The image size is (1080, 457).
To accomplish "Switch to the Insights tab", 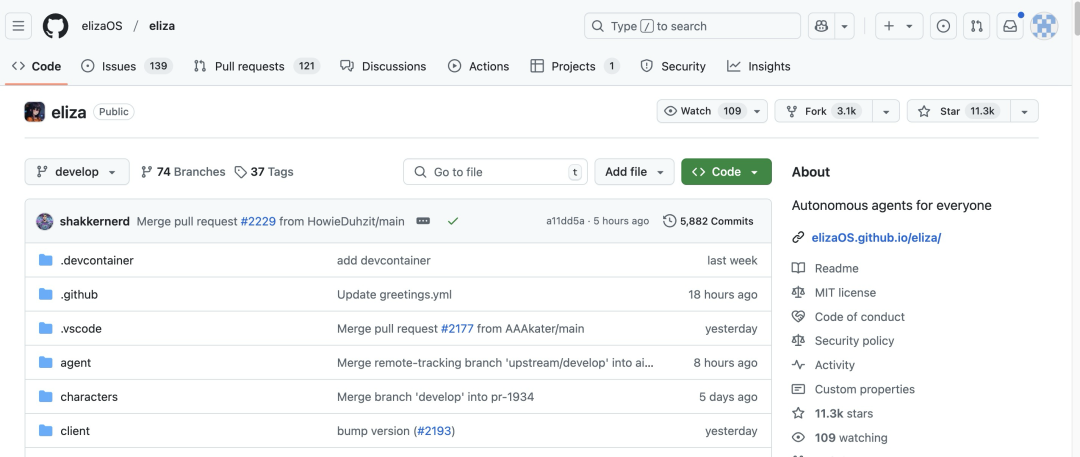I will click(x=758, y=66).
